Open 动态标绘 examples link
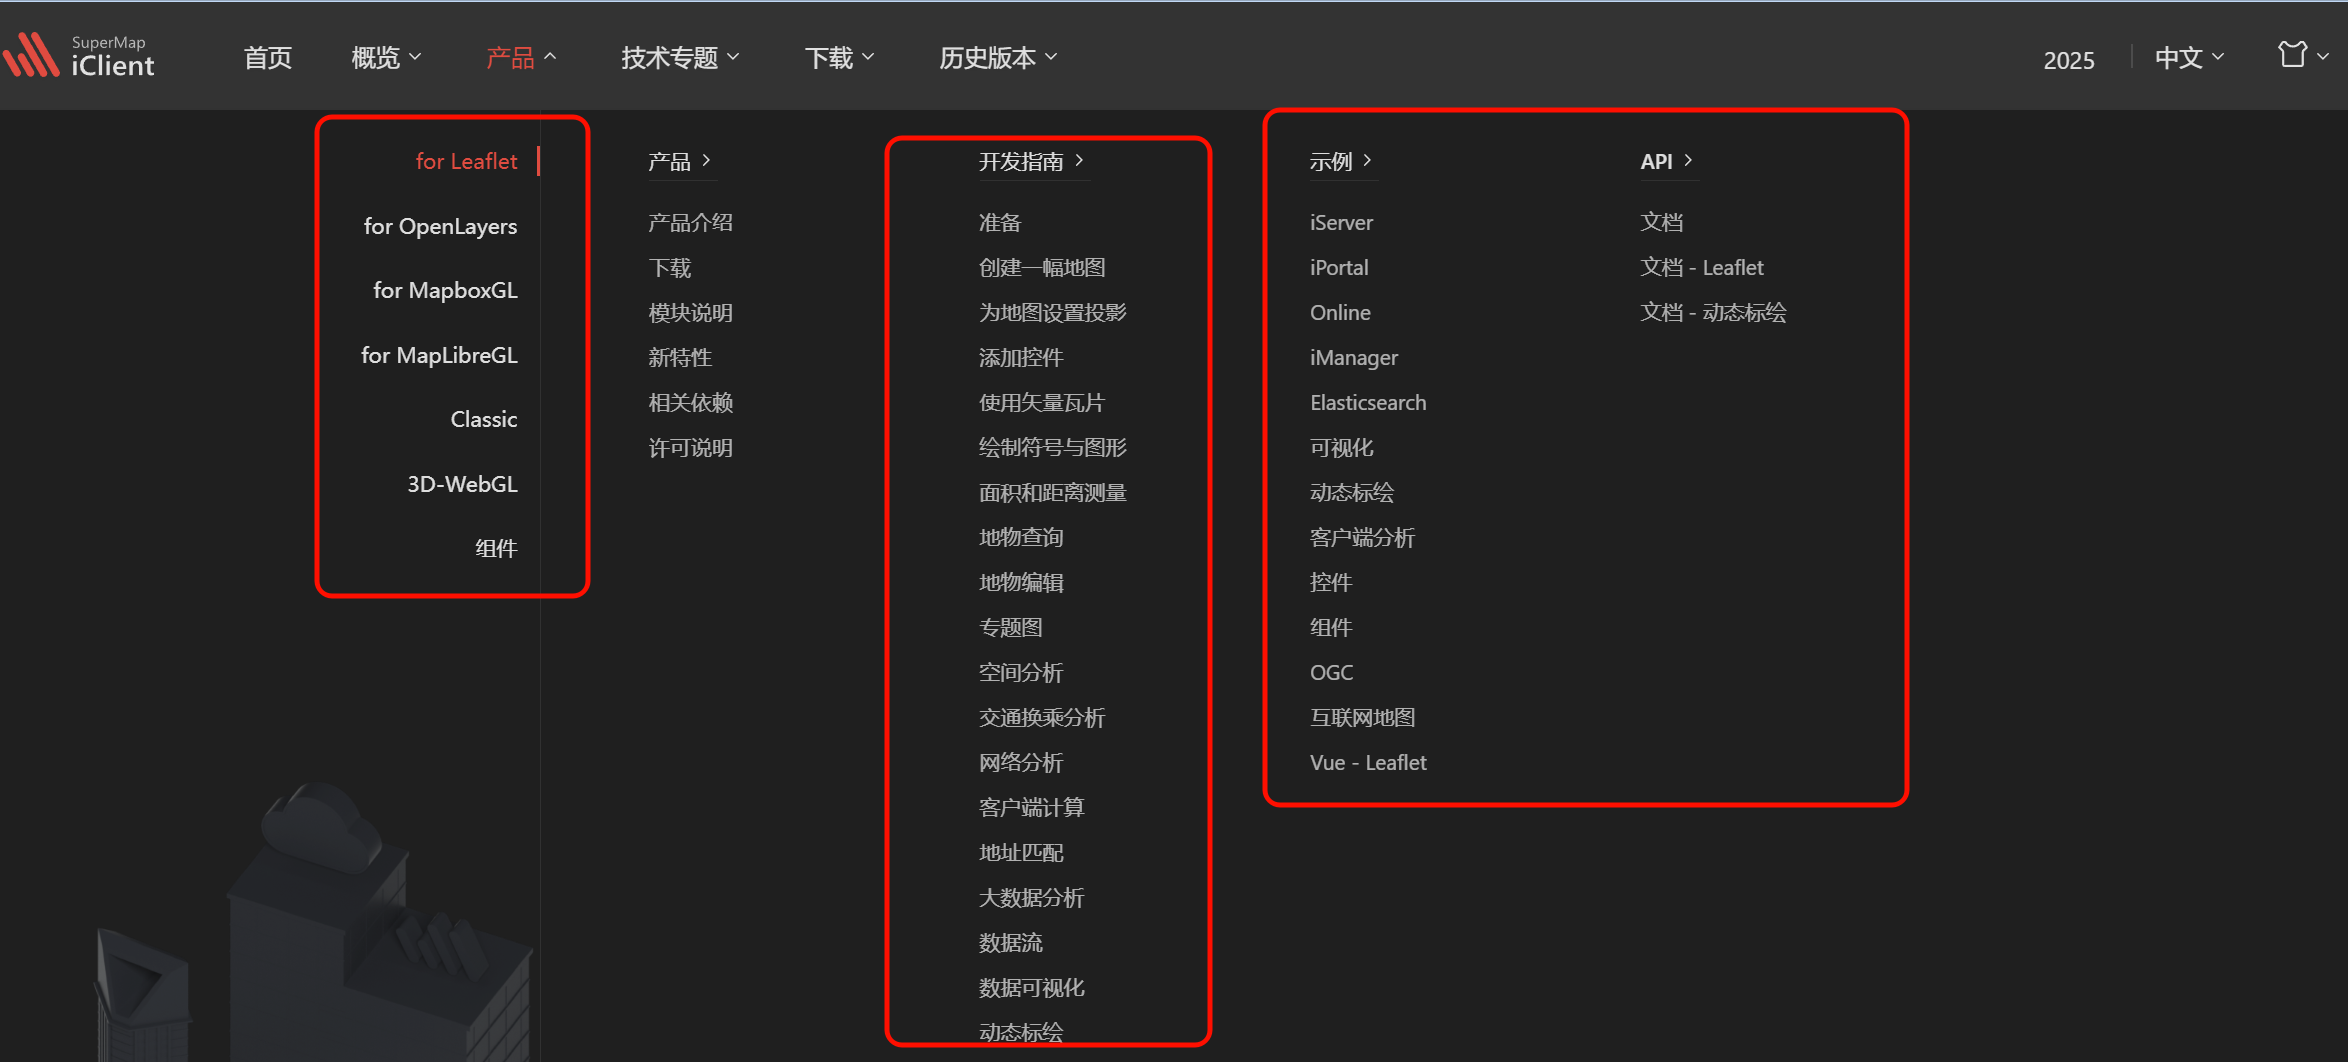Image resolution: width=2348 pixels, height=1062 pixels. pyautogui.click(x=1352, y=492)
